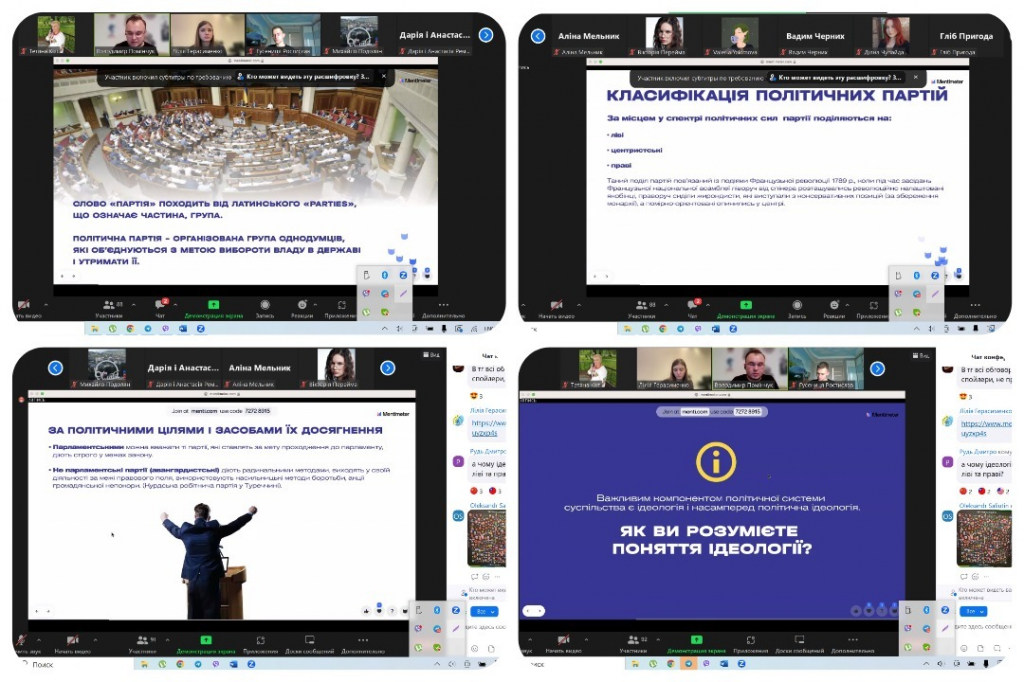Open Участники in the ІДЕОЛОГІЇ question-slide window
Screen dimensions: 1024x682
click(633, 643)
